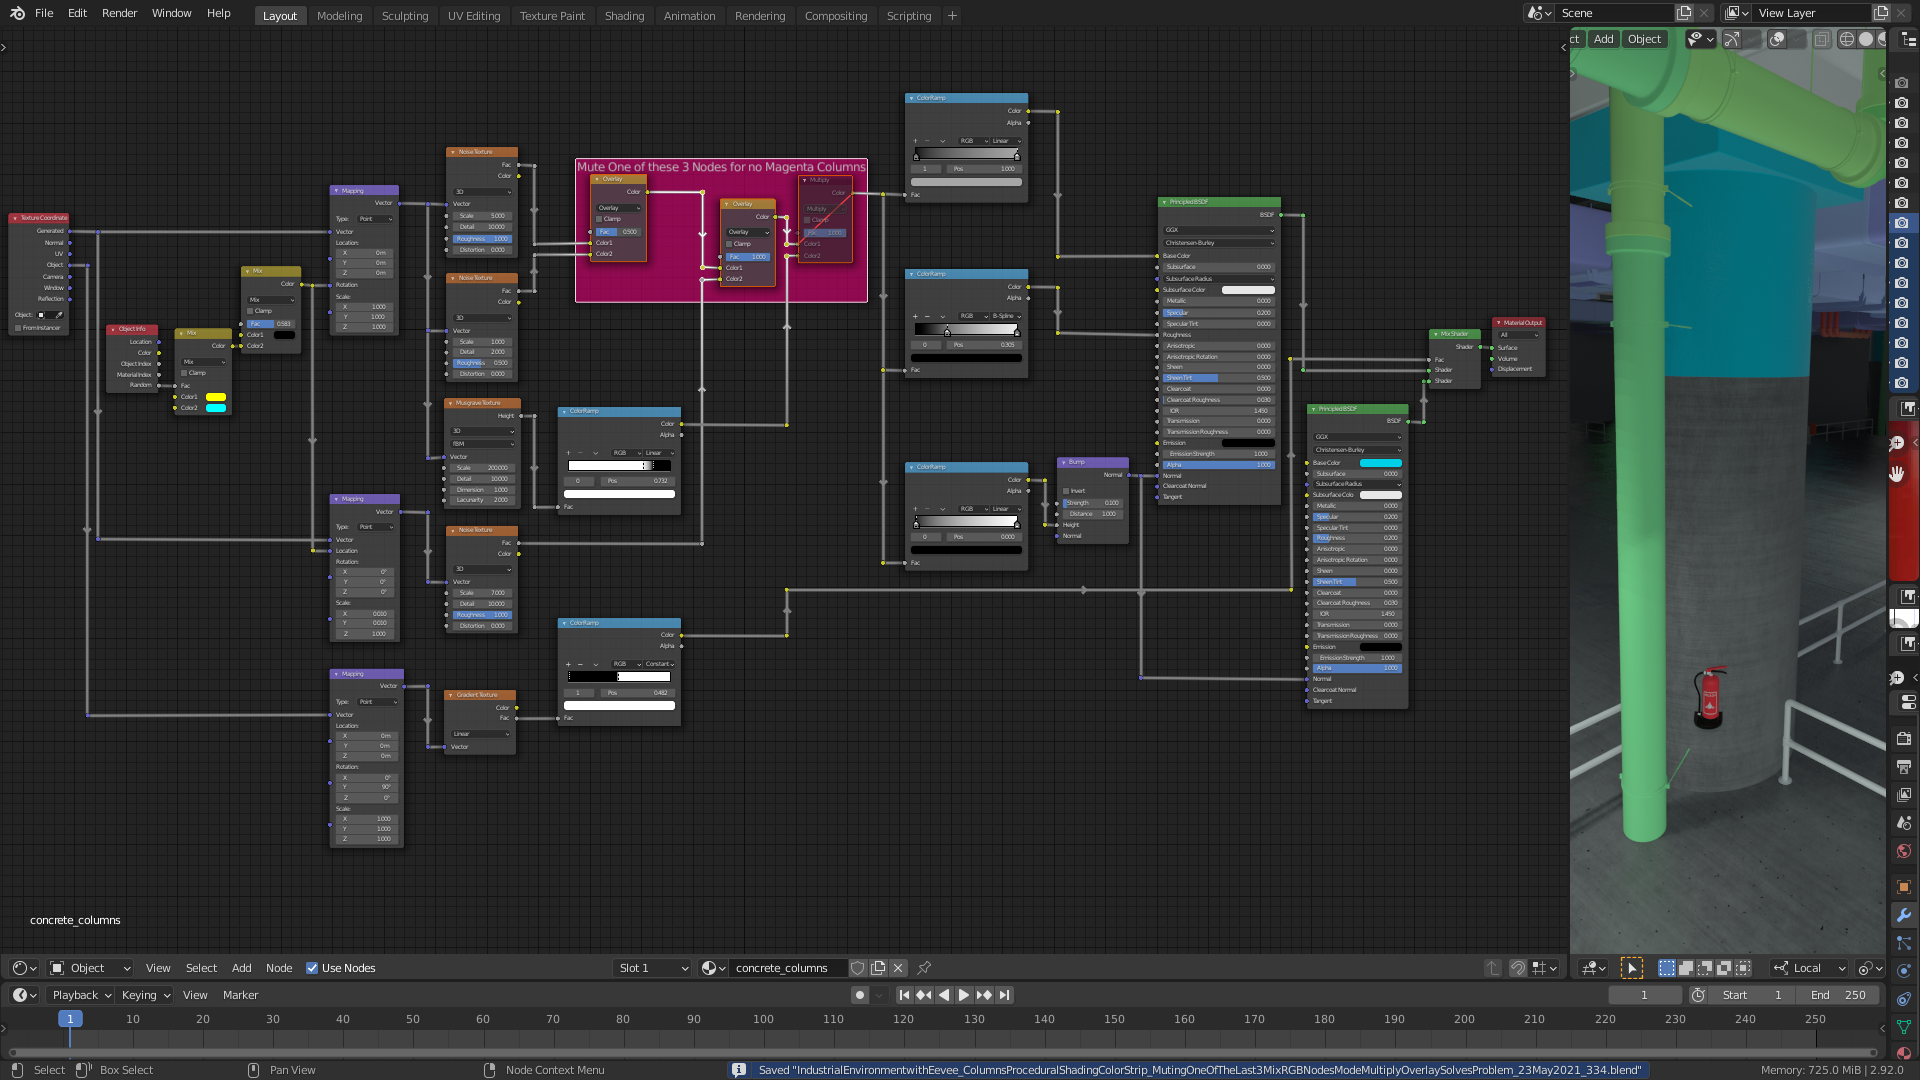Open the Render menu

click(119, 13)
